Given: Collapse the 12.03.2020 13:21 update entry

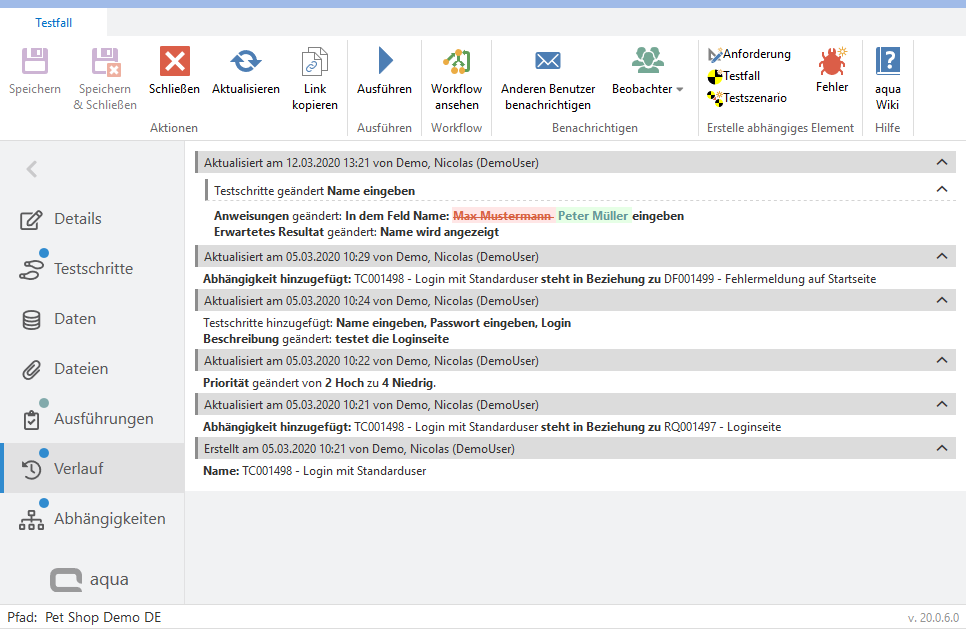Looking at the screenshot, I should coord(940,162).
